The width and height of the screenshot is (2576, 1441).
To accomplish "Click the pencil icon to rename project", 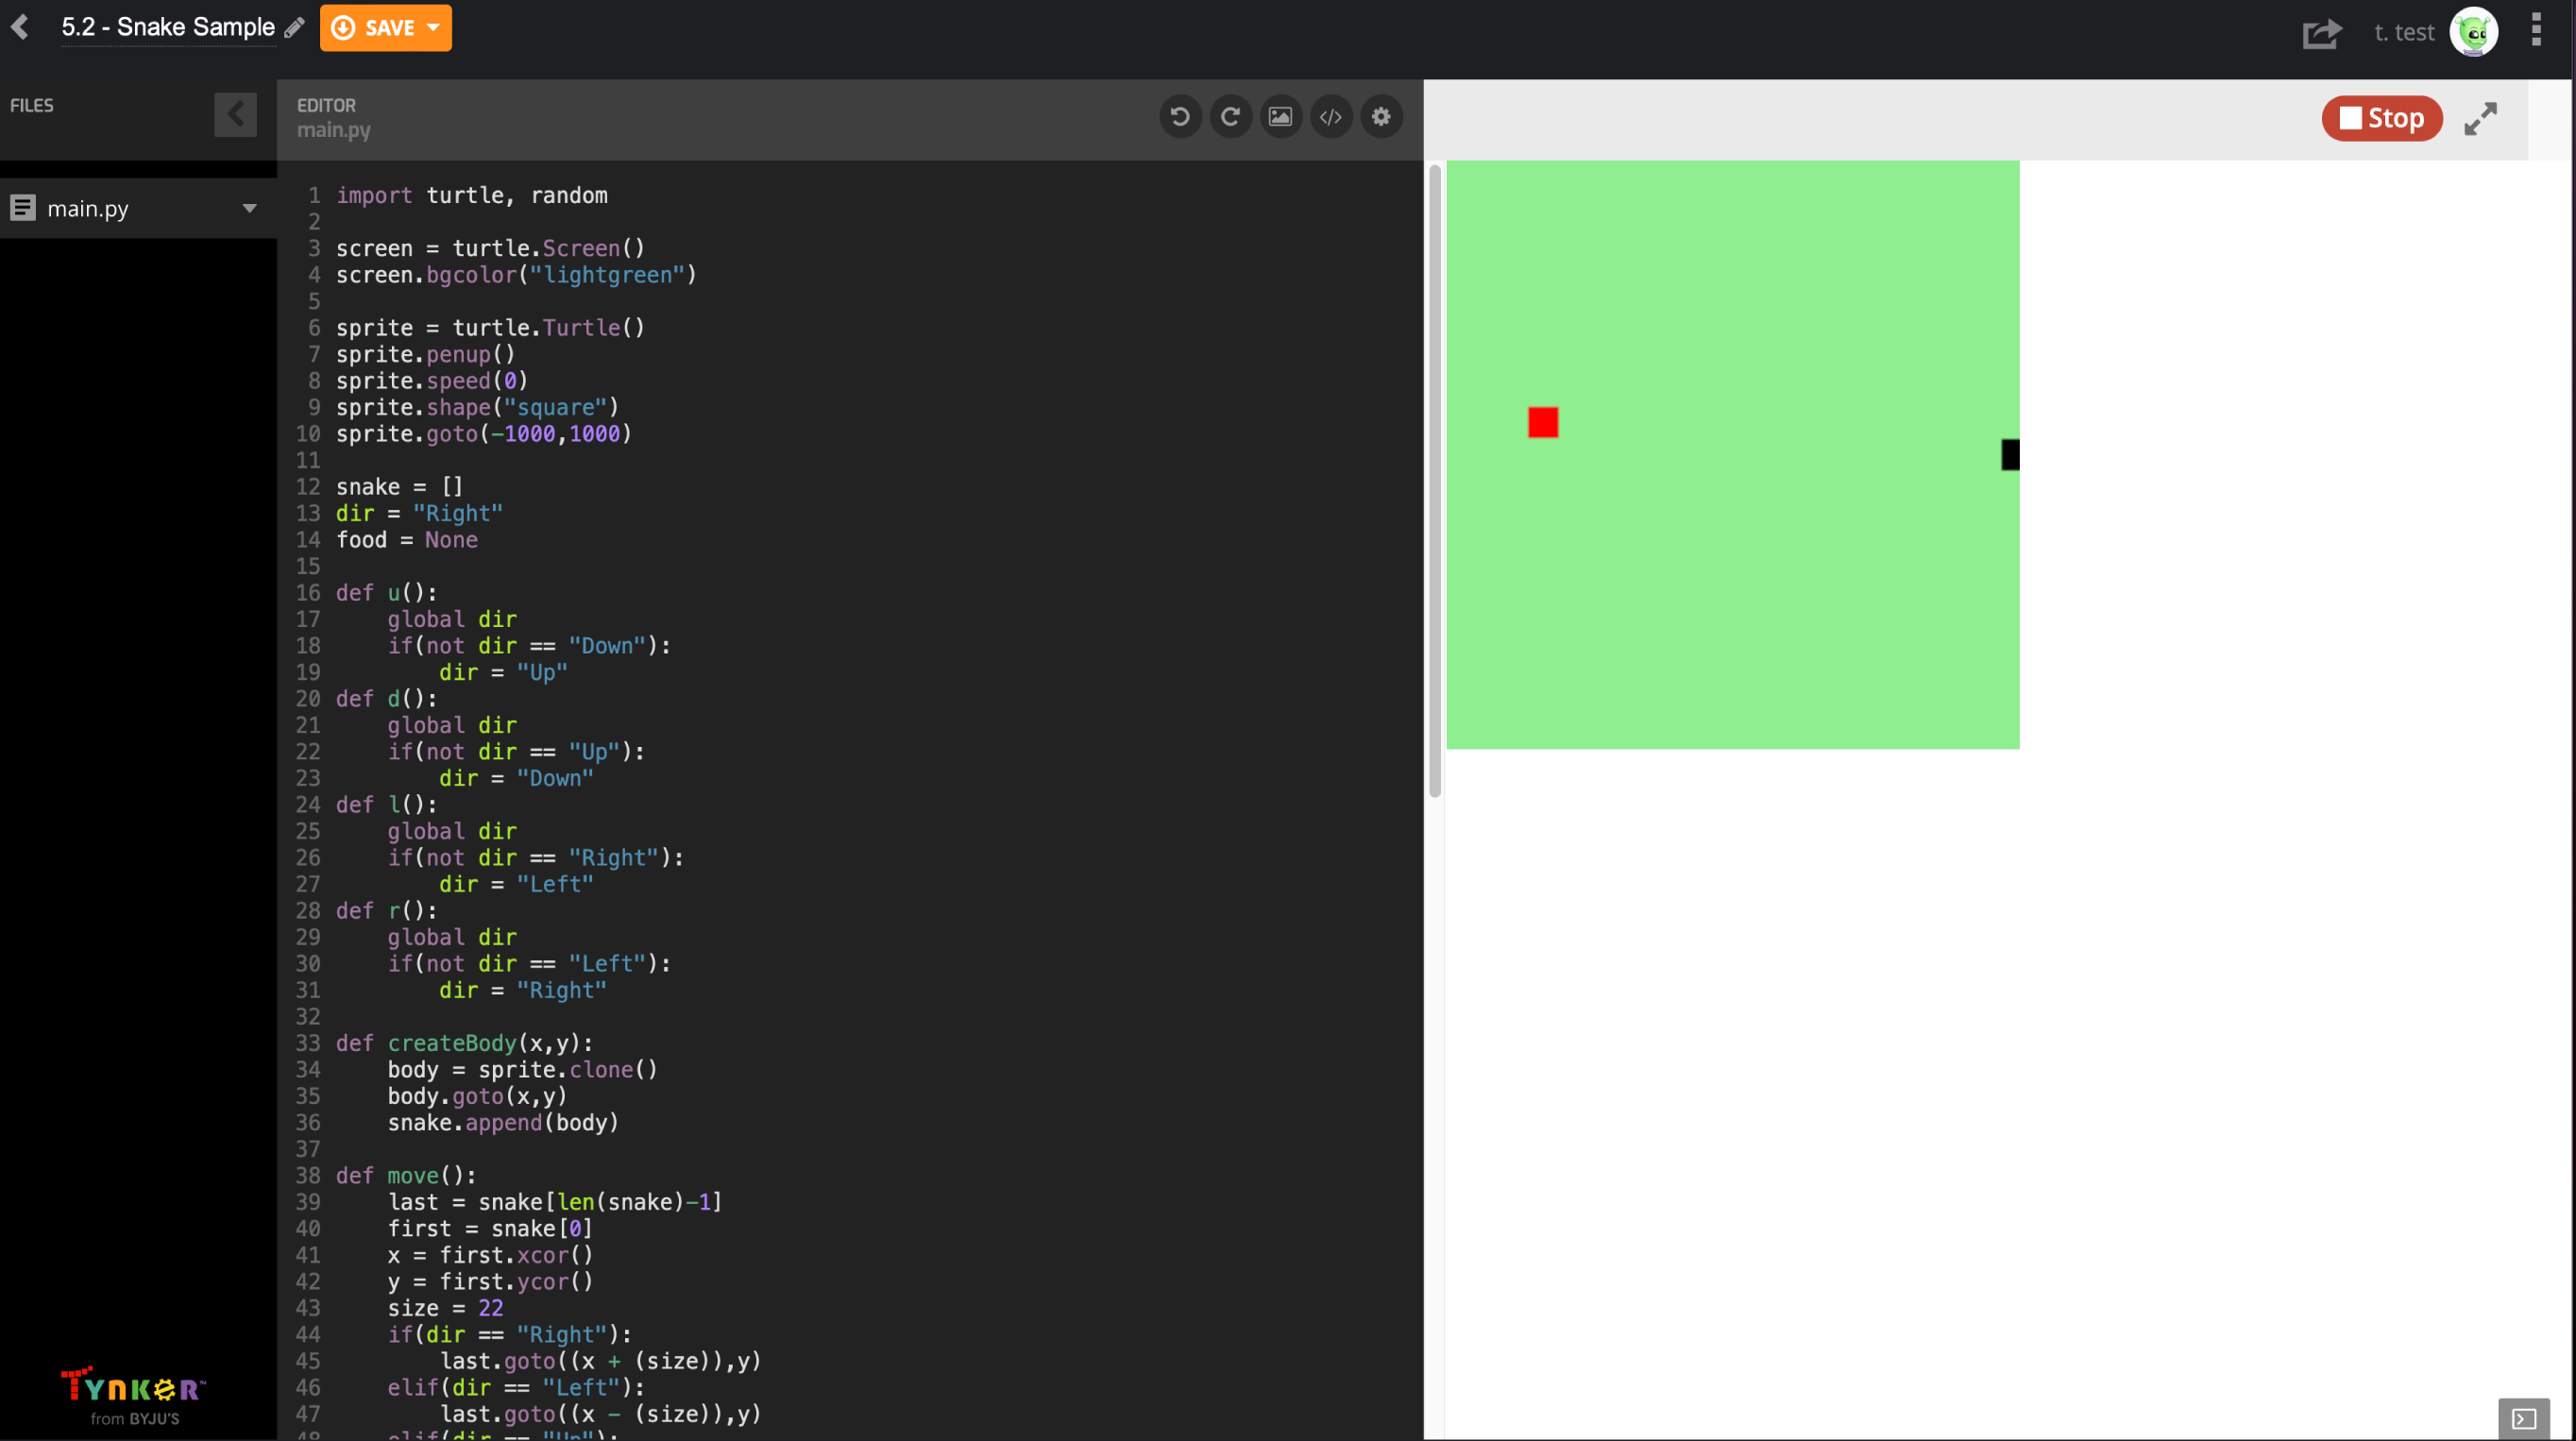I will (x=294, y=28).
